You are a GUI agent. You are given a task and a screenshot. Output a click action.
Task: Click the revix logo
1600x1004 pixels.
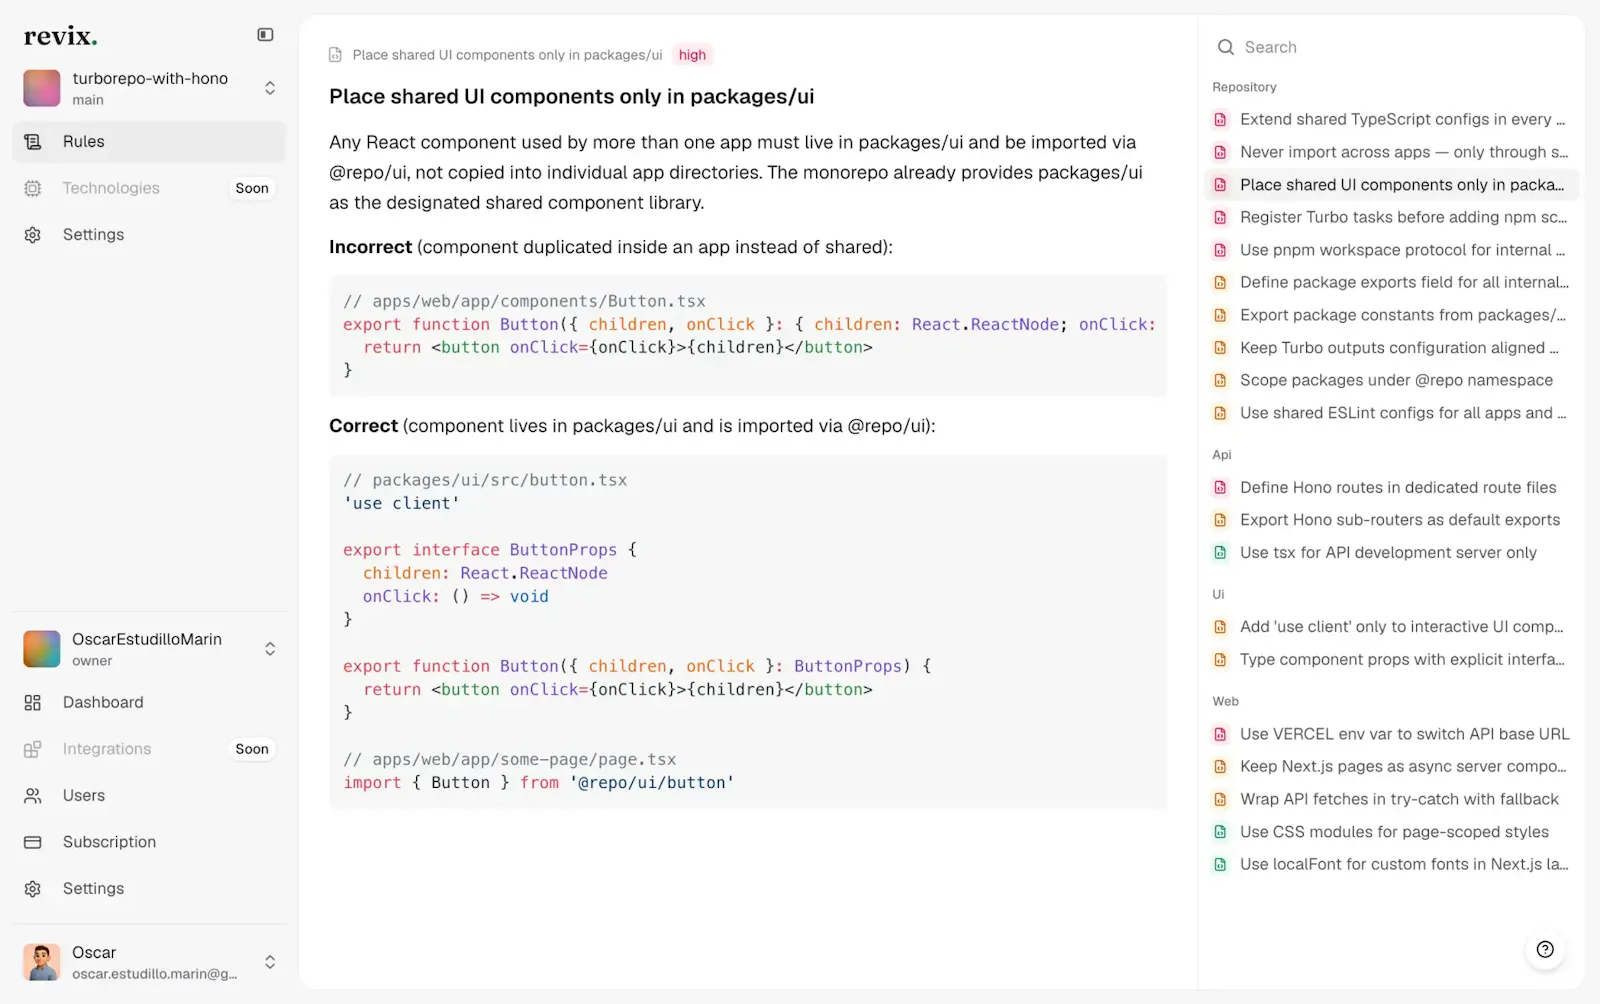tap(60, 36)
